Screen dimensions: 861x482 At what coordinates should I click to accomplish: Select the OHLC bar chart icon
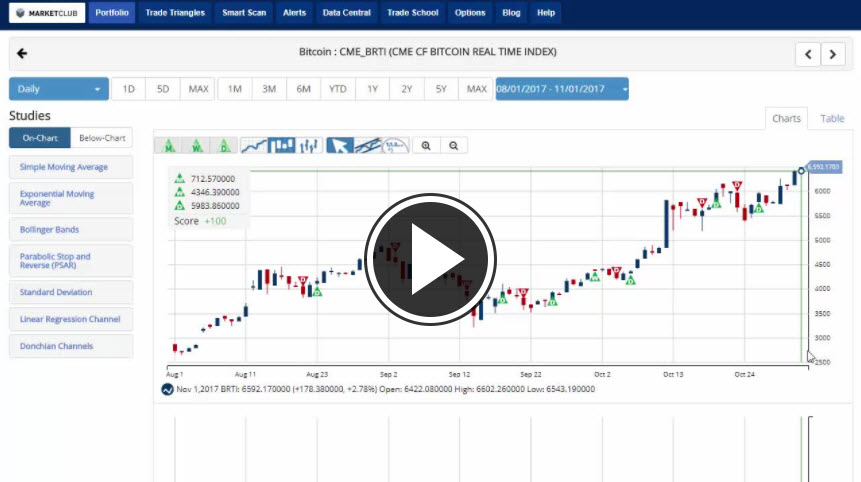(308, 146)
